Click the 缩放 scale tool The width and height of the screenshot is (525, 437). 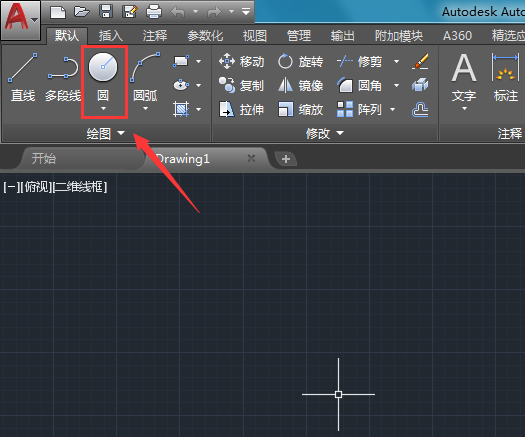tap(300, 110)
